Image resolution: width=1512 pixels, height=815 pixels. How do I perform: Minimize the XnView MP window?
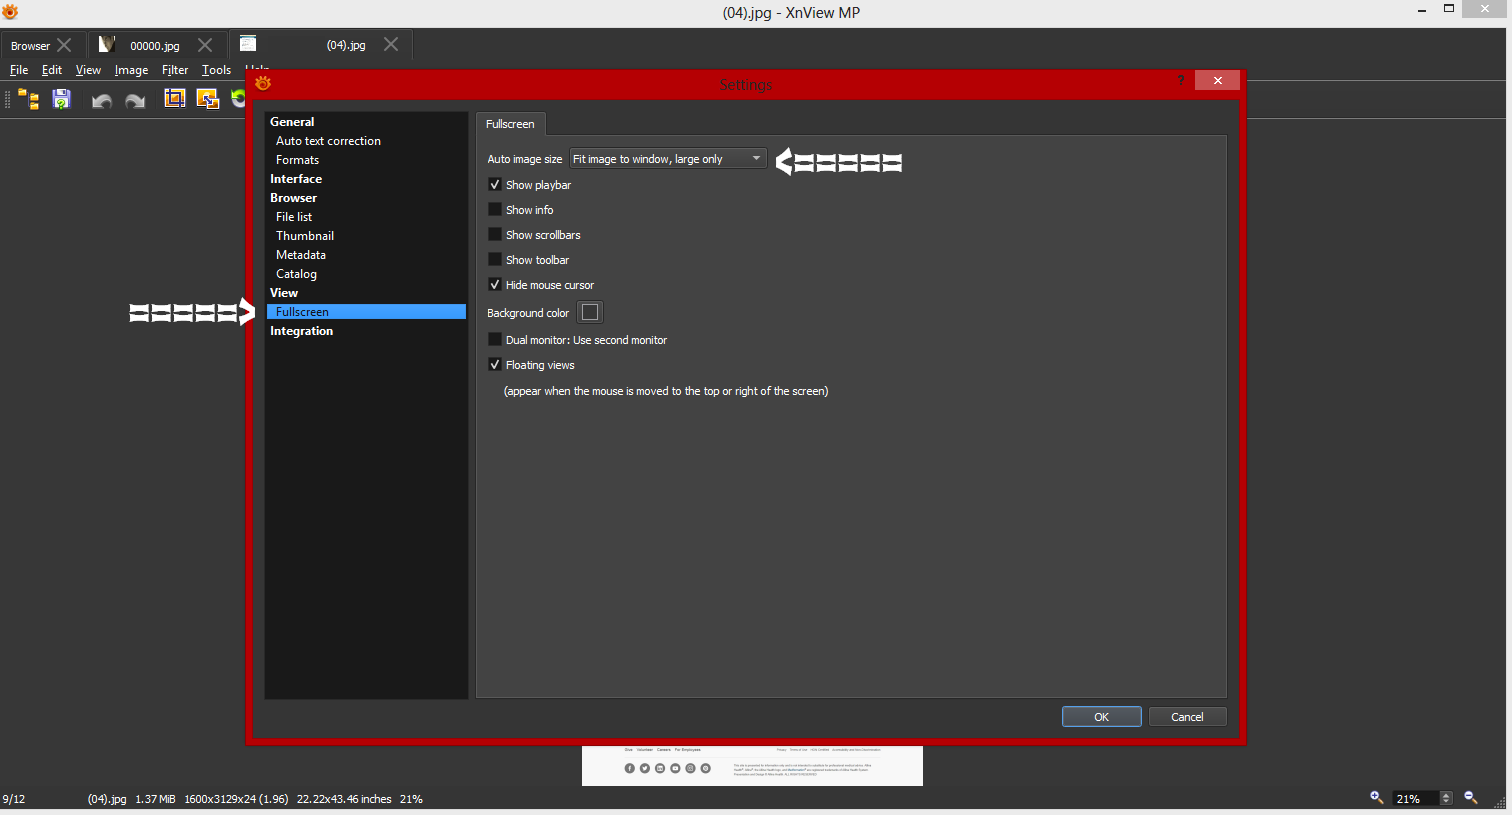pos(1421,9)
